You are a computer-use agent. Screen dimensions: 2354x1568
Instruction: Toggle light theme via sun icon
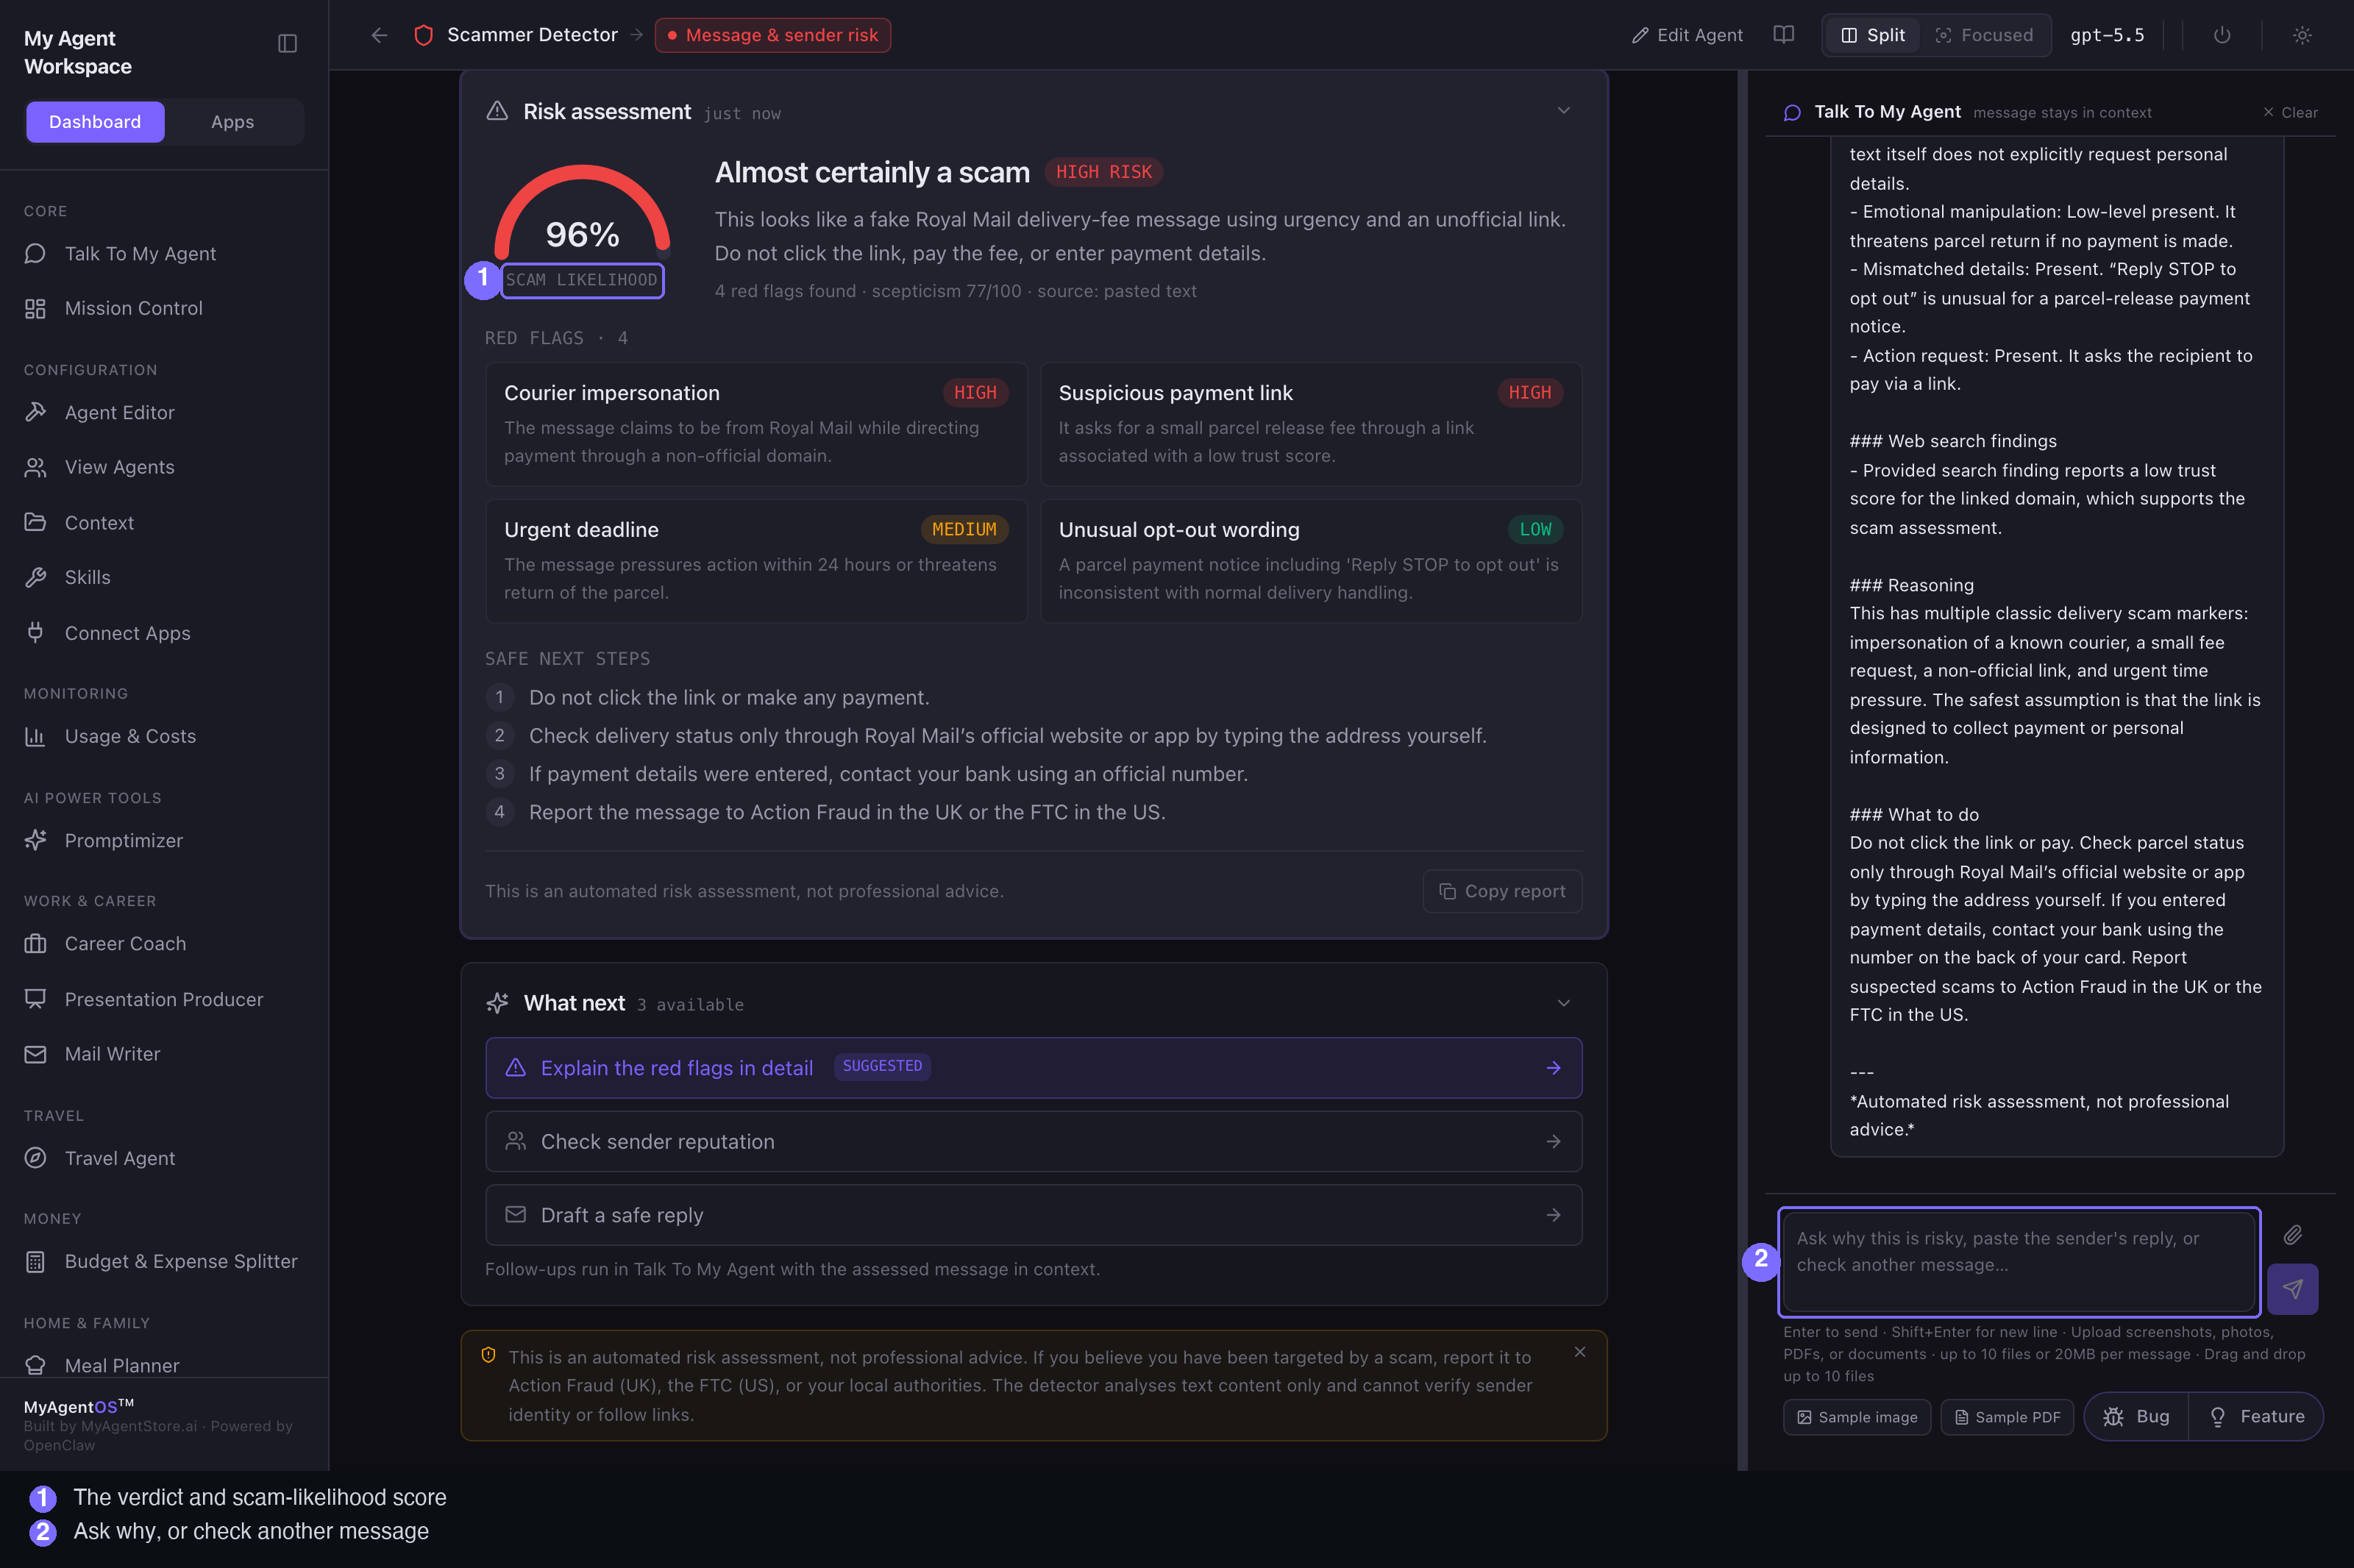pos(2302,35)
